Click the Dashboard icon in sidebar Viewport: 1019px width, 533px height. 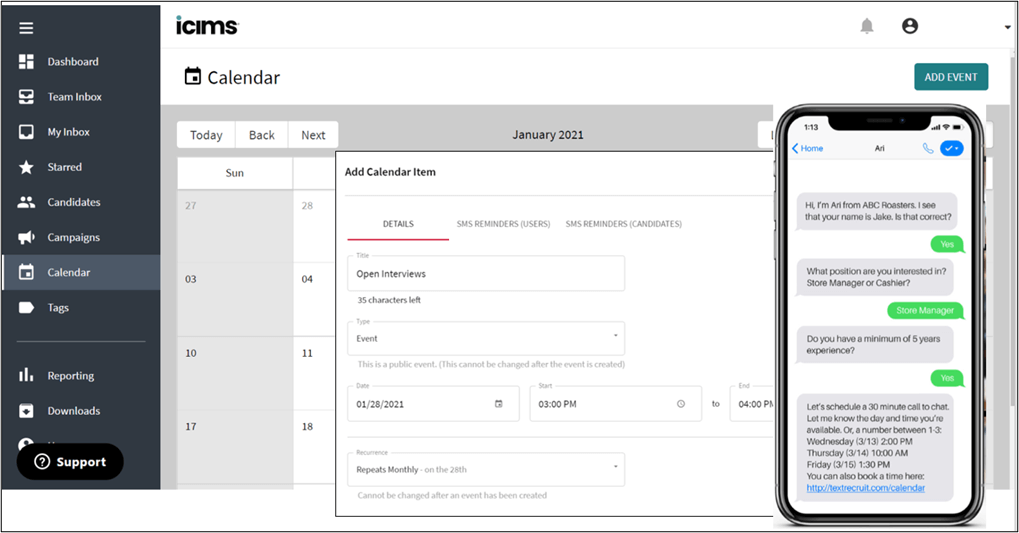[x=27, y=62]
